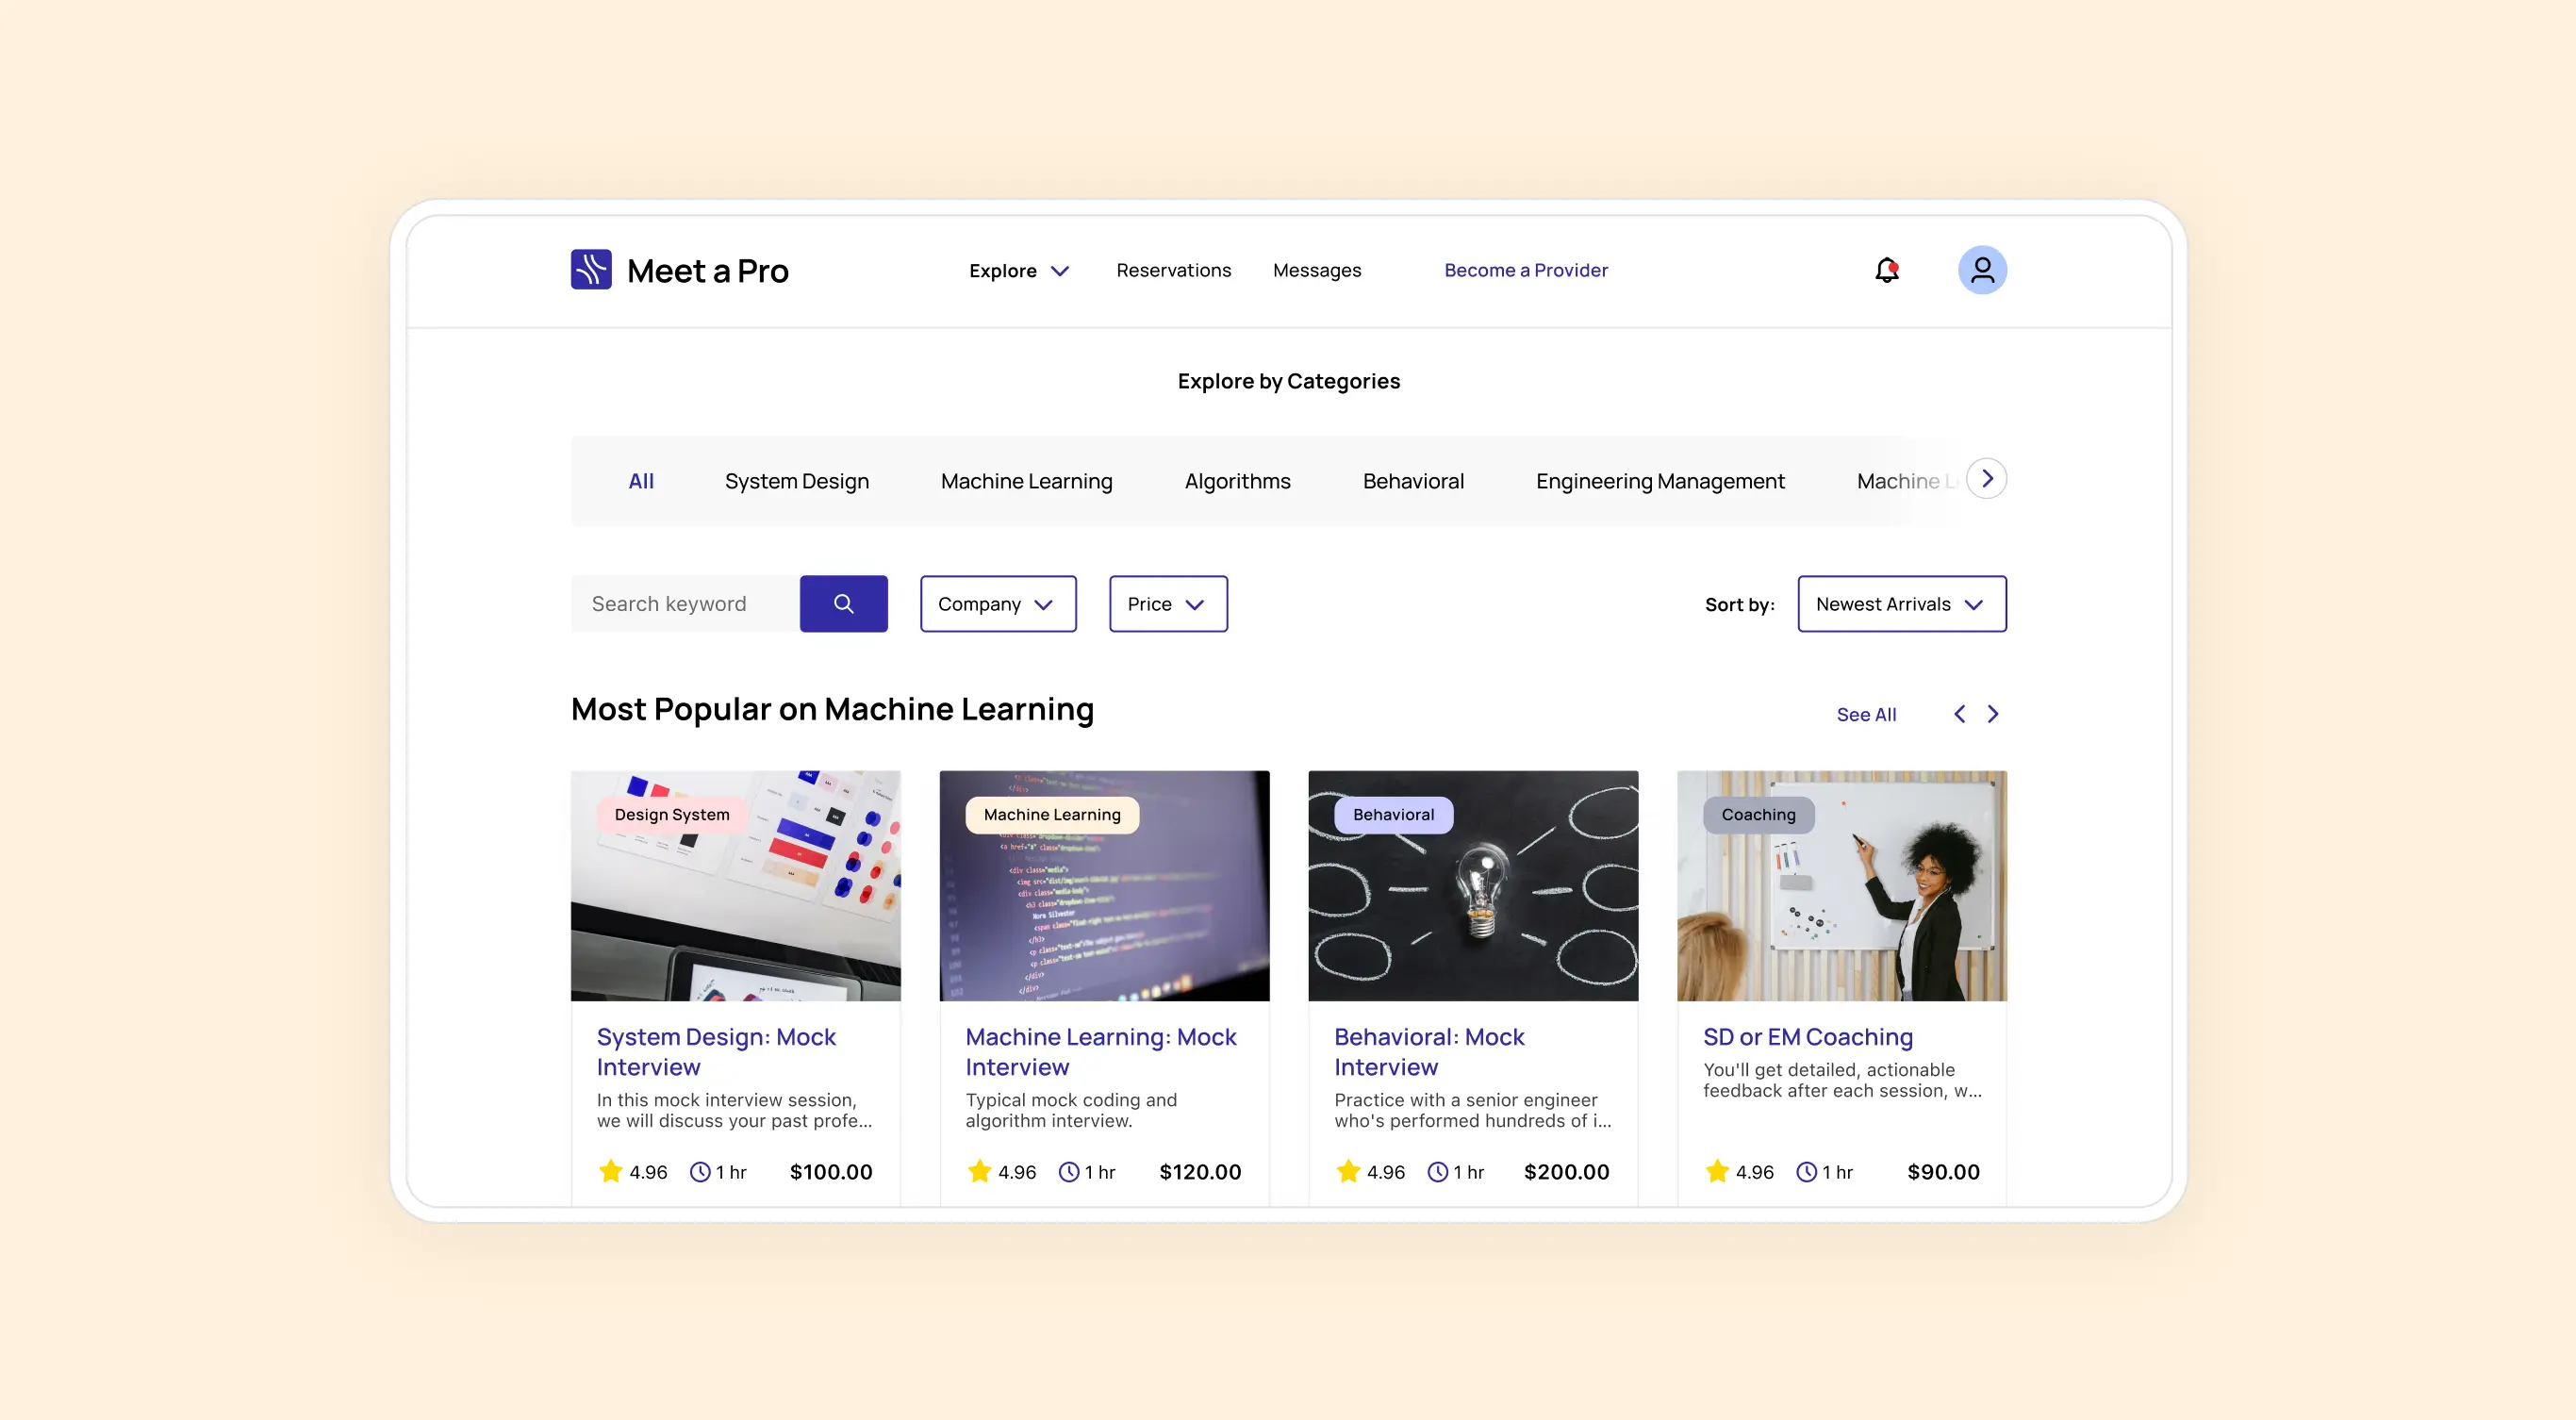This screenshot has width=2576, height=1420.
Task: Click the Become a Provider link
Action: tap(1525, 270)
